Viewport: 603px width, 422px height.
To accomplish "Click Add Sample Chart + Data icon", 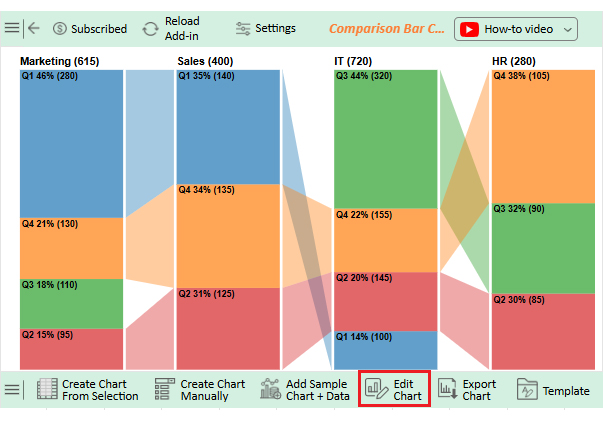I will click(x=270, y=390).
